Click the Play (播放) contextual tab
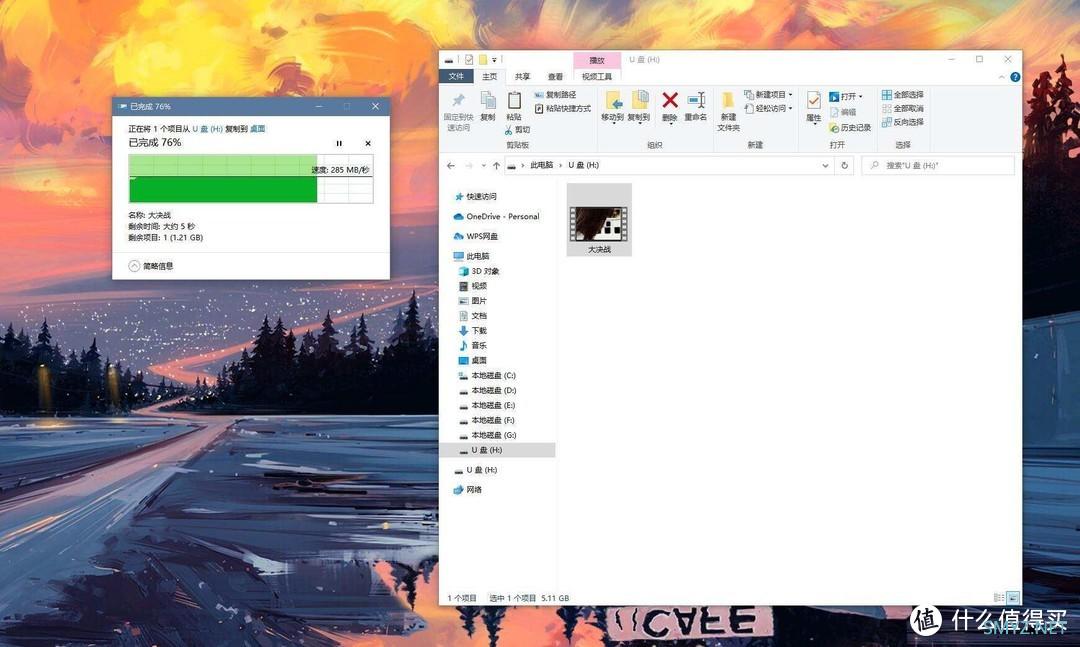The image size is (1080, 647). (x=596, y=61)
